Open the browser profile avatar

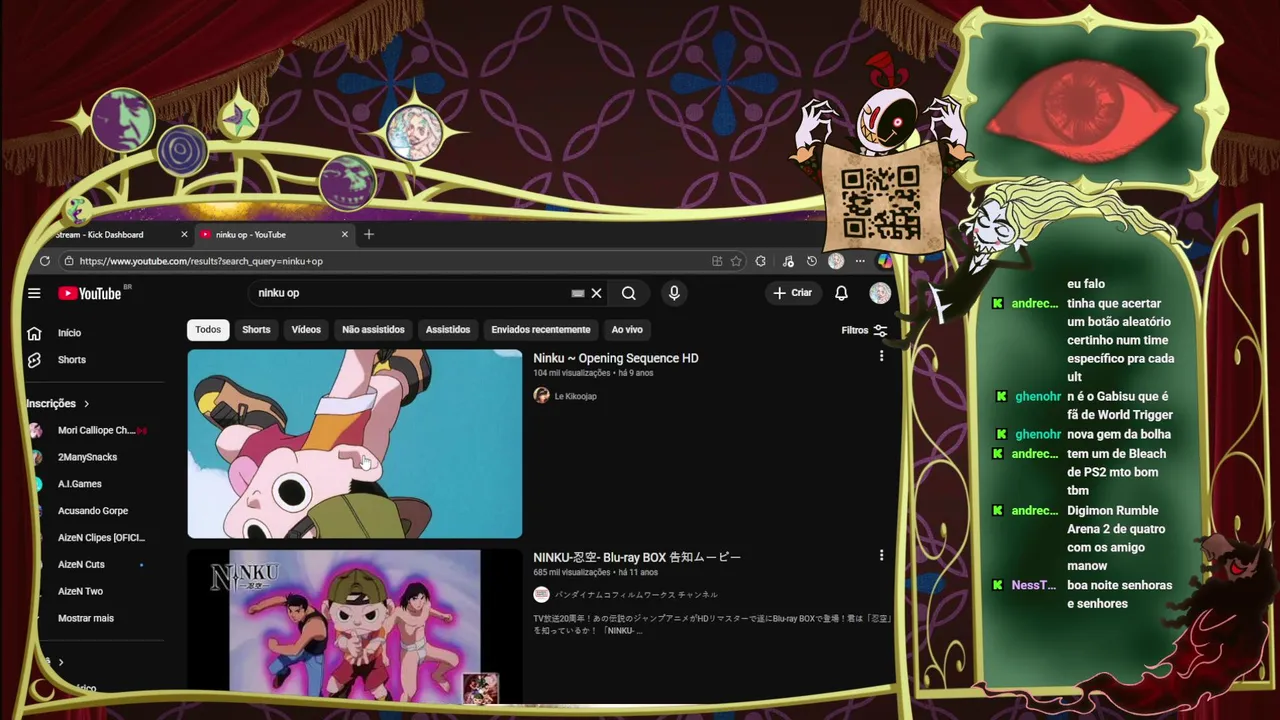(836, 261)
